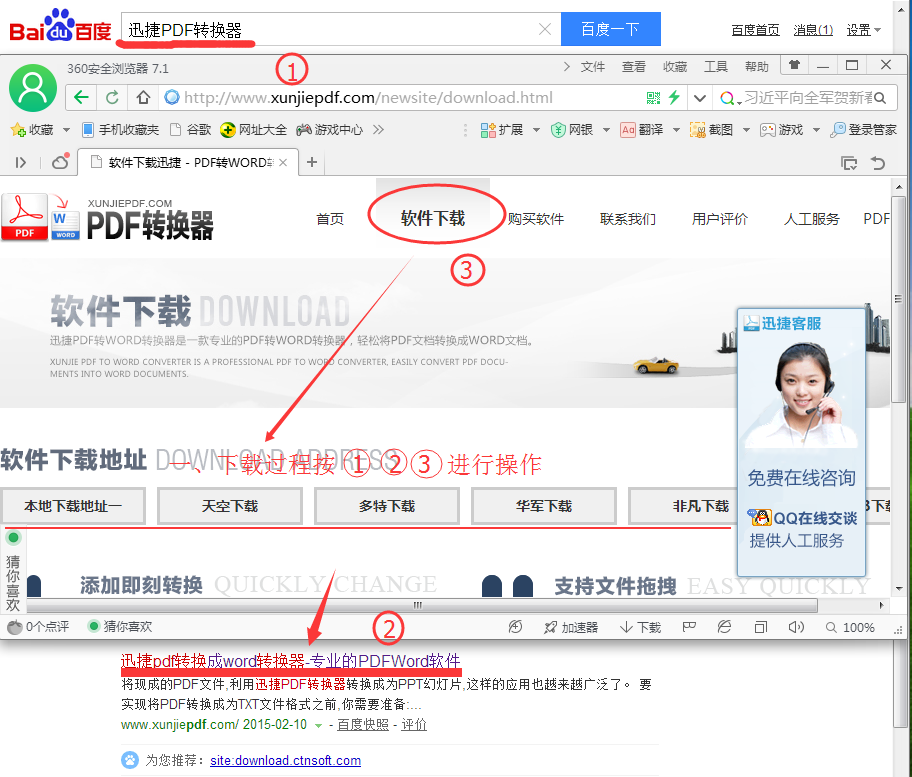
Task: Close the 软件下载迅捷 tab
Action: point(283,163)
